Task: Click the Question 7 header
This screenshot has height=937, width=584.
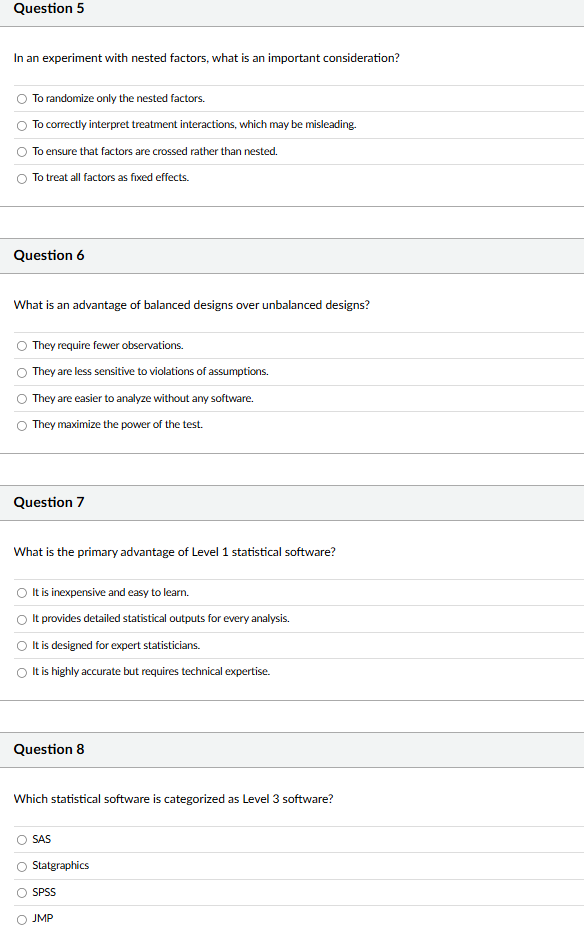Action: [x=48, y=502]
